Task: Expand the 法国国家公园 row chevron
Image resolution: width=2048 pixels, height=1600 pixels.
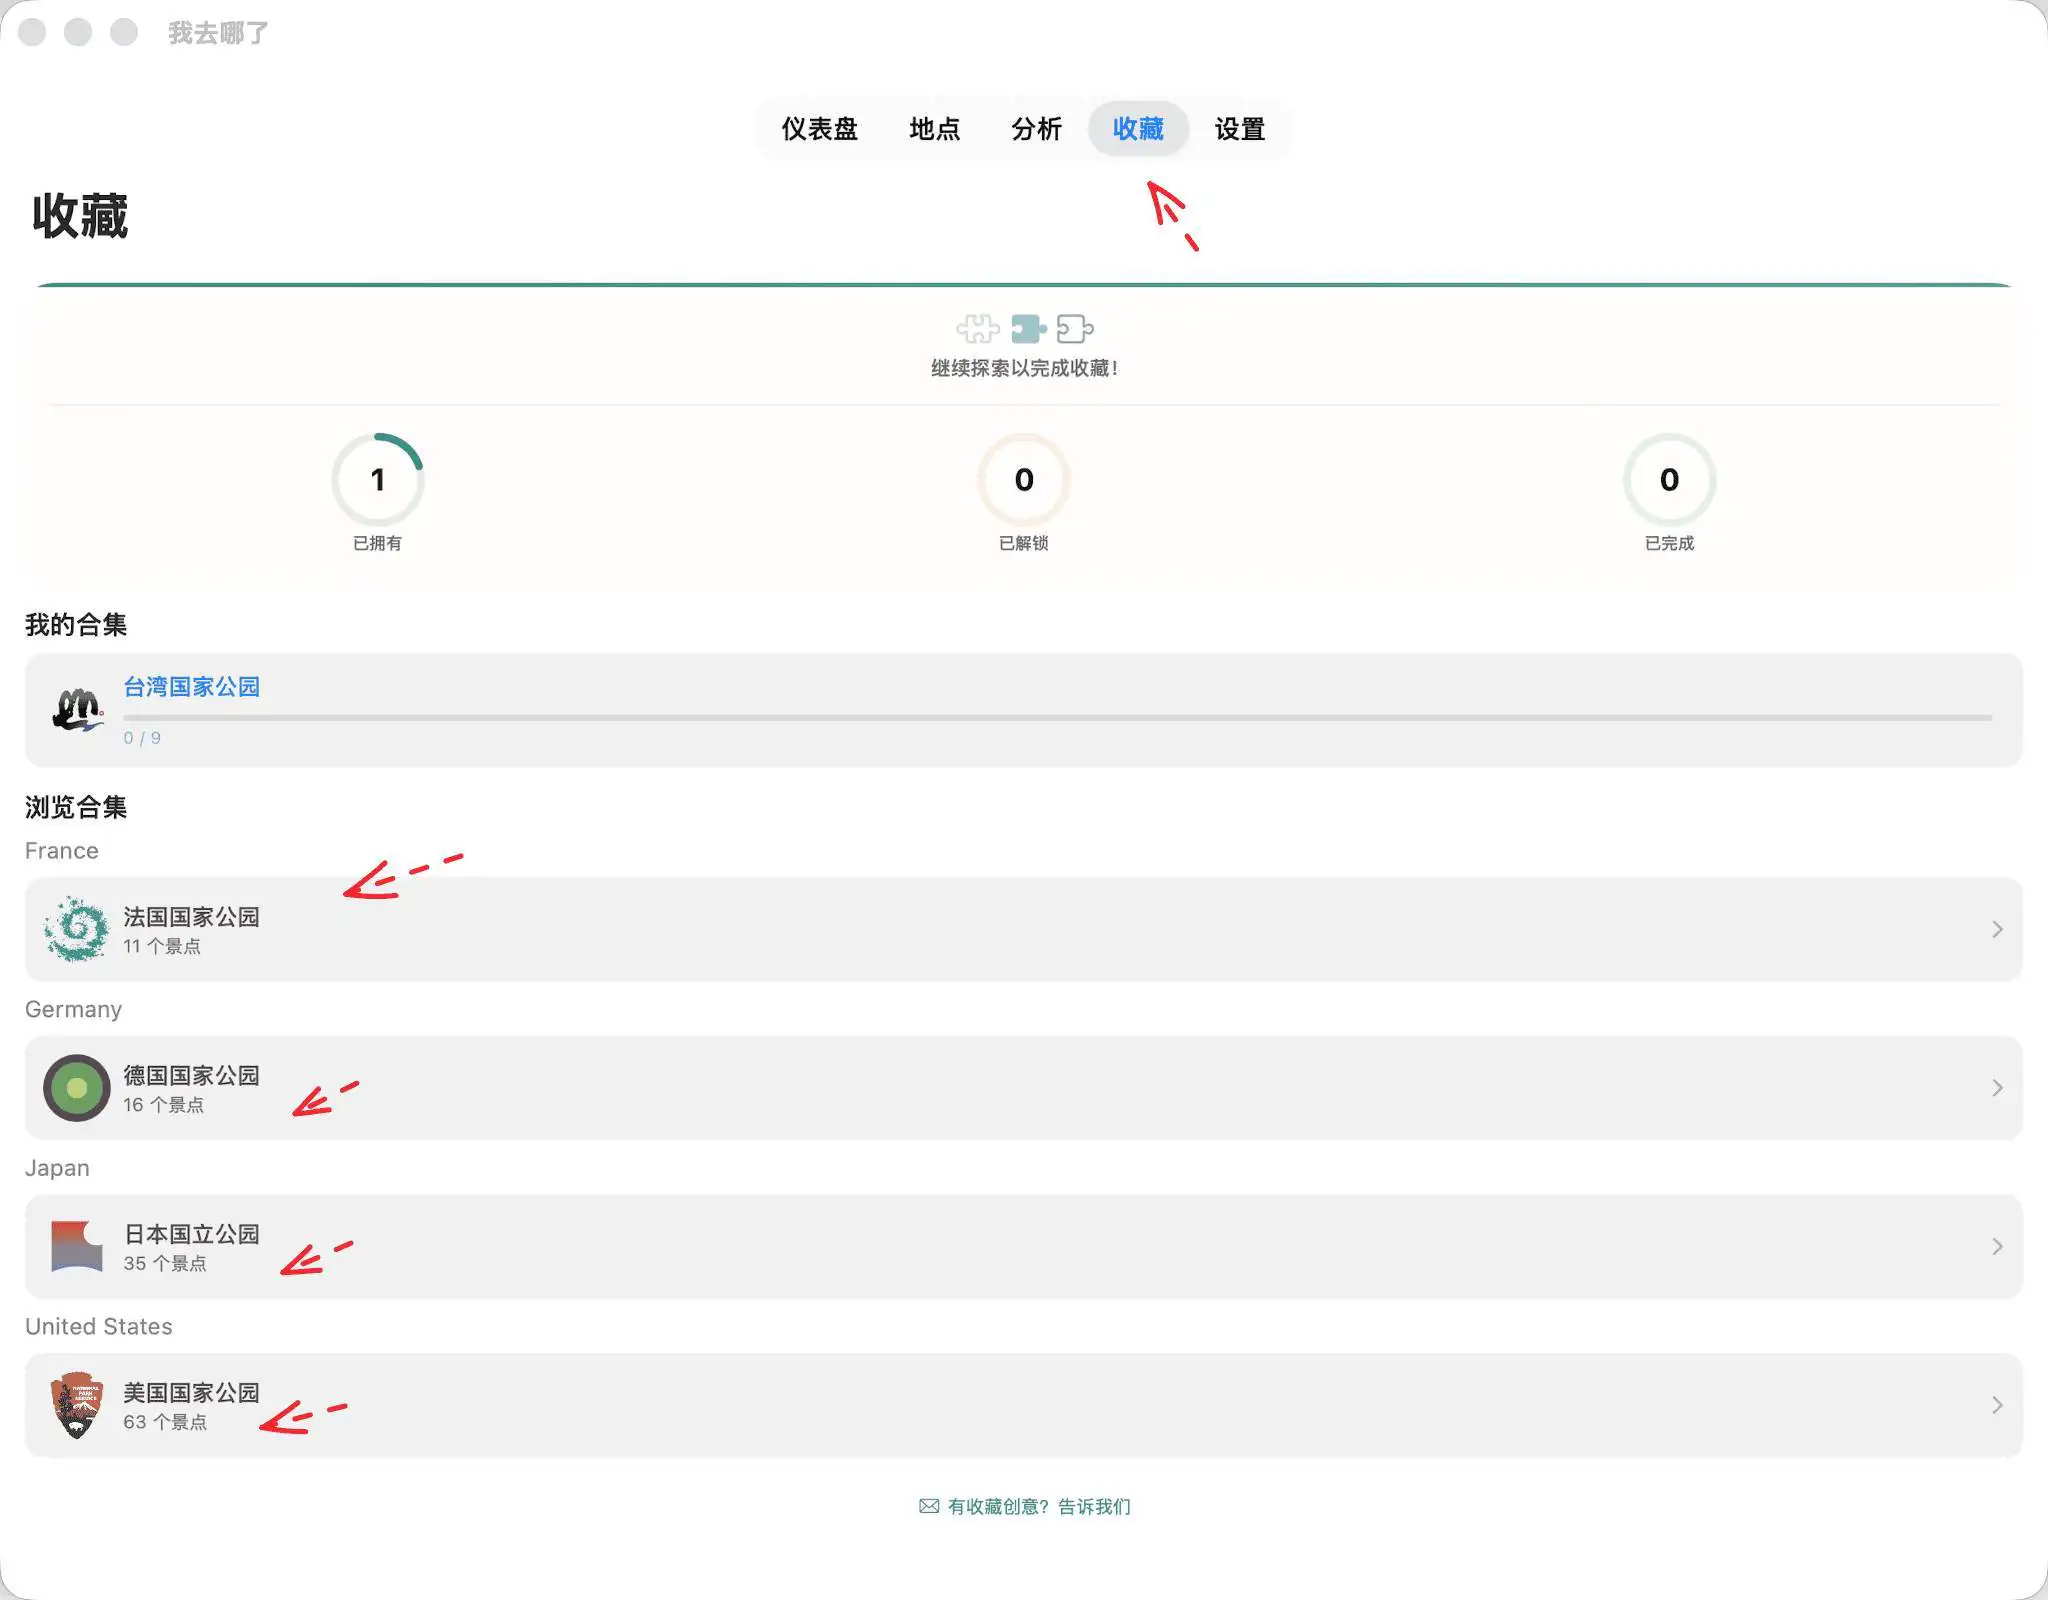Action: coord(1996,929)
